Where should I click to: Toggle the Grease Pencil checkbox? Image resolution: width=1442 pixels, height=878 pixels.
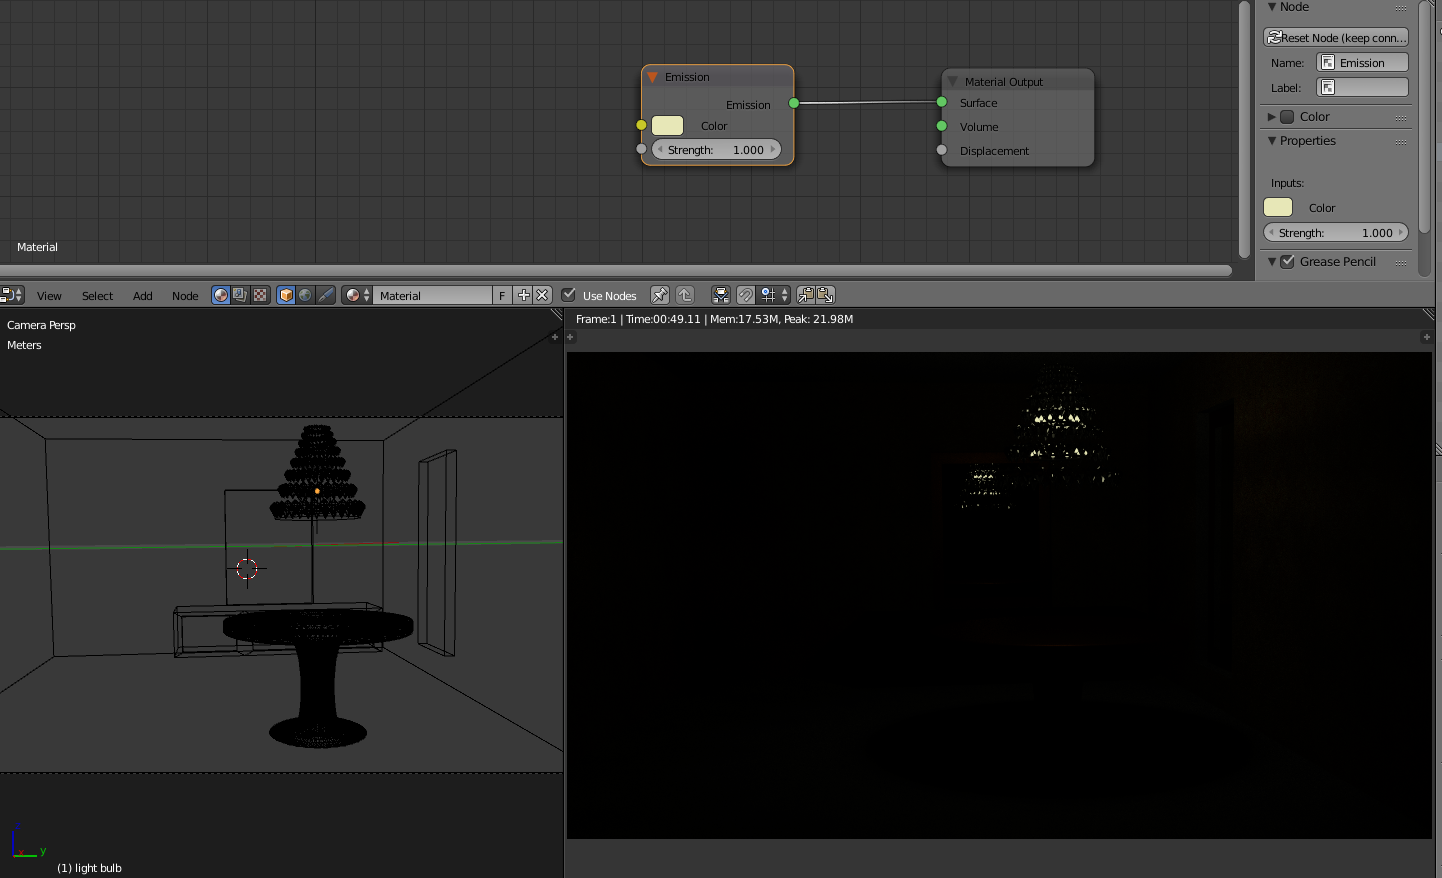[1288, 262]
